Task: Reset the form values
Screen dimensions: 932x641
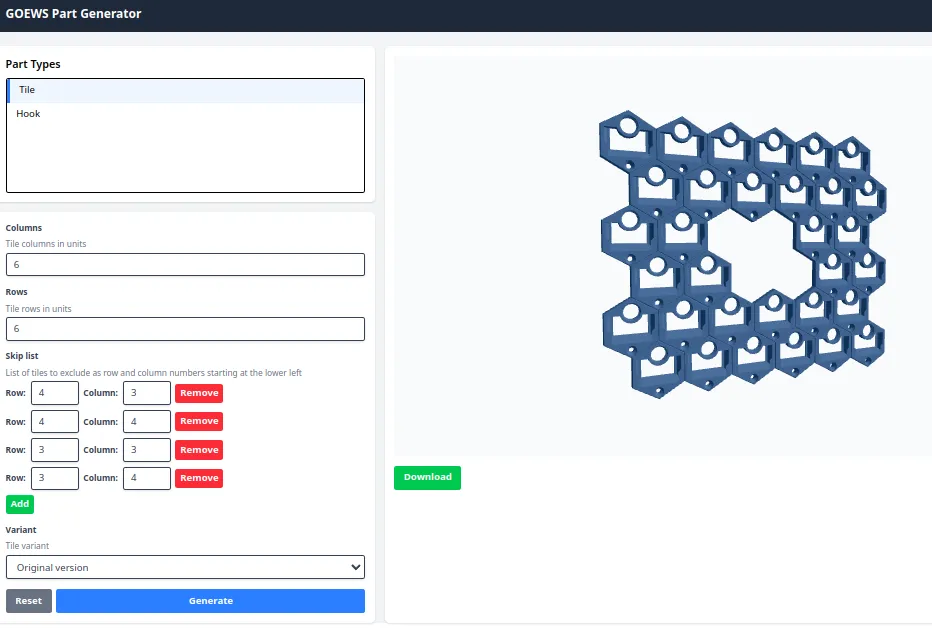Action: 29,601
